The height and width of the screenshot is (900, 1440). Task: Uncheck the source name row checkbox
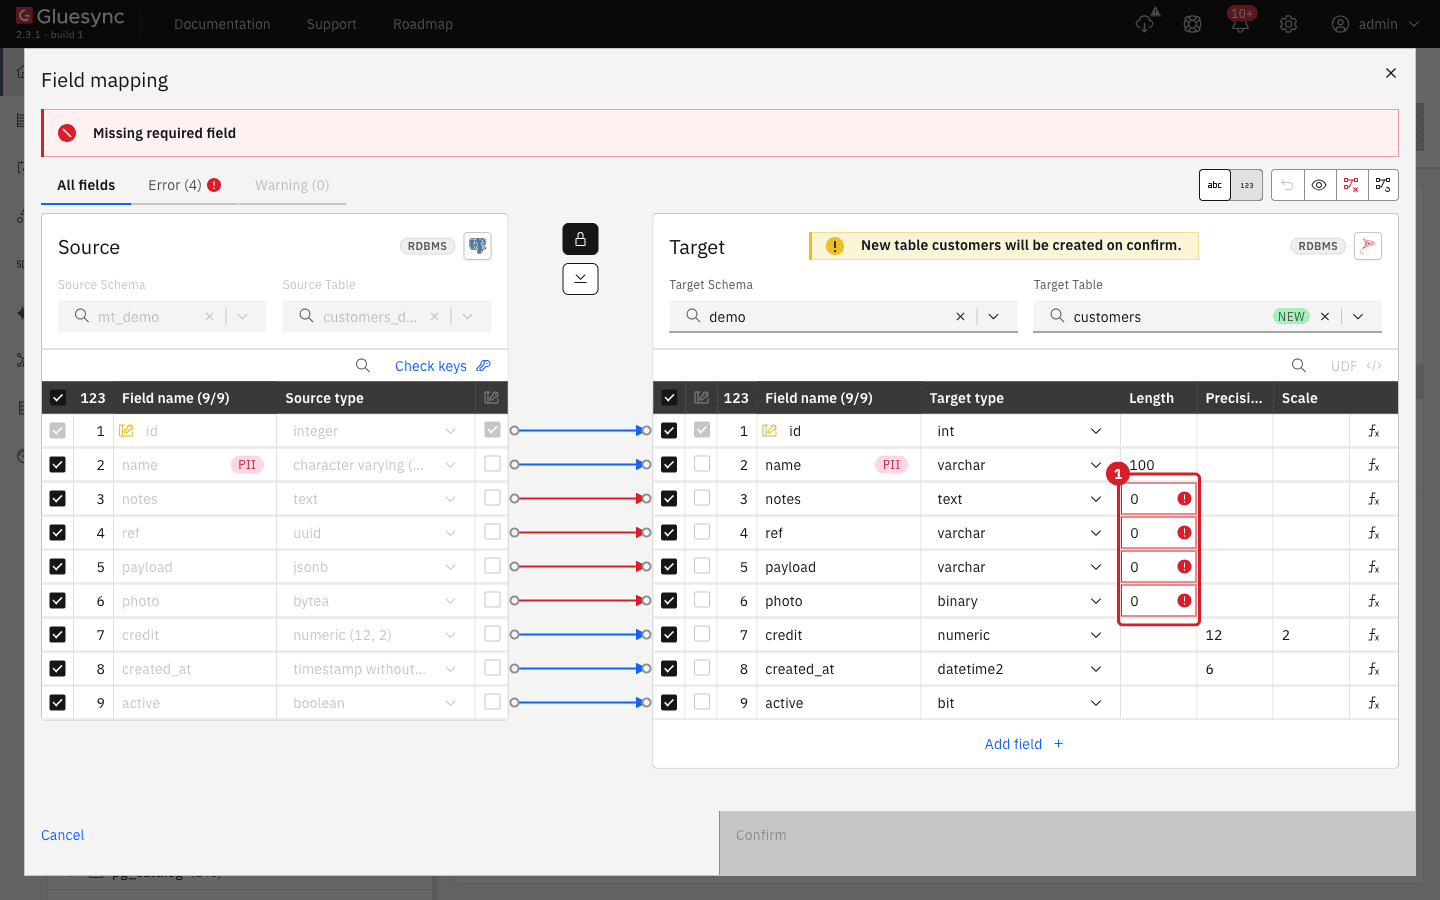click(x=57, y=465)
